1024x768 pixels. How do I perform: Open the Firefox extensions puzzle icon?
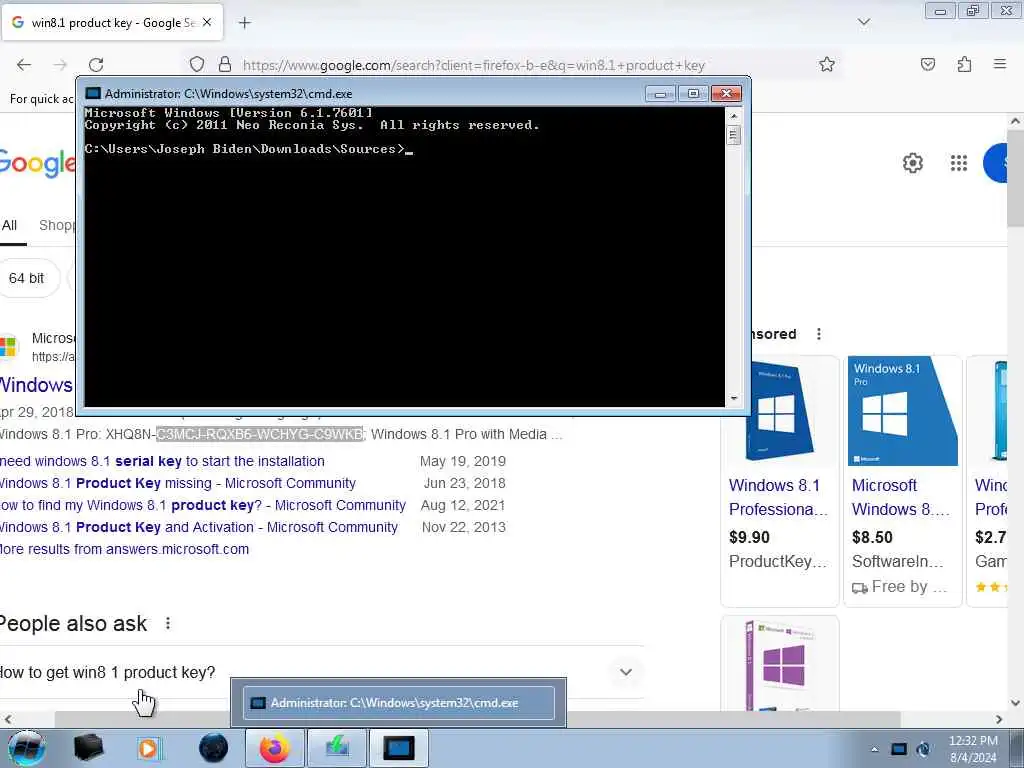(964, 65)
